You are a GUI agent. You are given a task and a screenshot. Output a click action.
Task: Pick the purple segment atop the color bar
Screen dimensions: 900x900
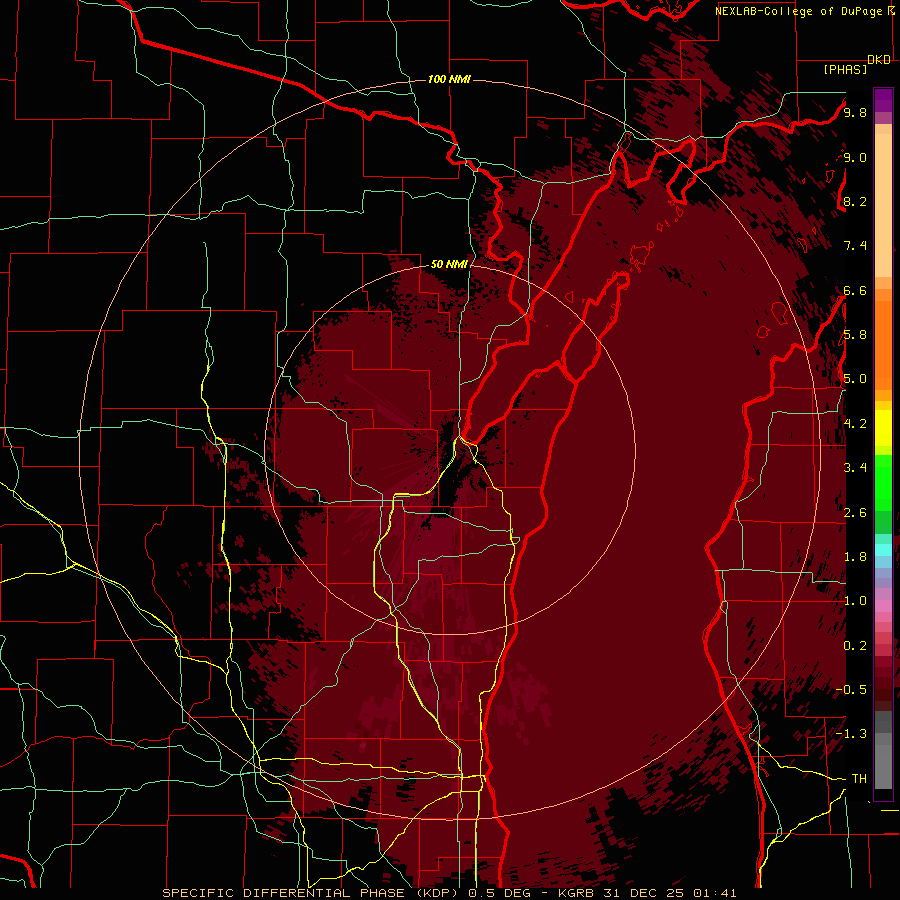(x=883, y=100)
